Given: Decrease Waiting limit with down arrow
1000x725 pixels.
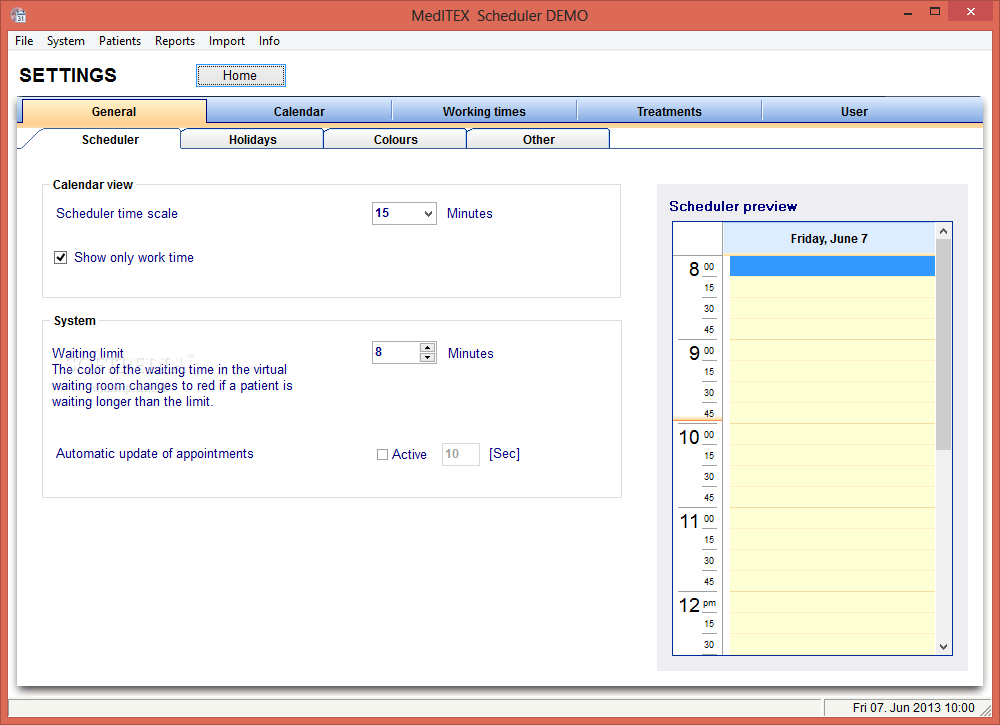Looking at the screenshot, I should [x=428, y=358].
